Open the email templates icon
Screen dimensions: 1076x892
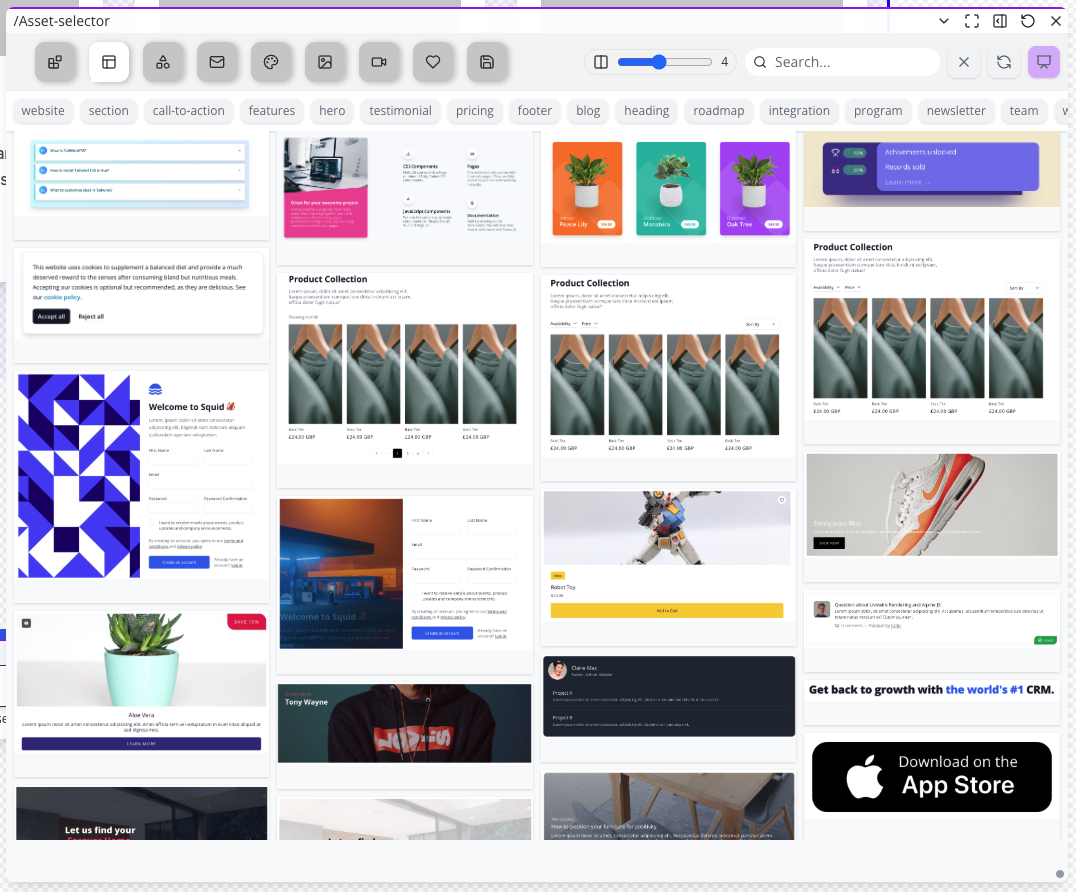coord(217,62)
